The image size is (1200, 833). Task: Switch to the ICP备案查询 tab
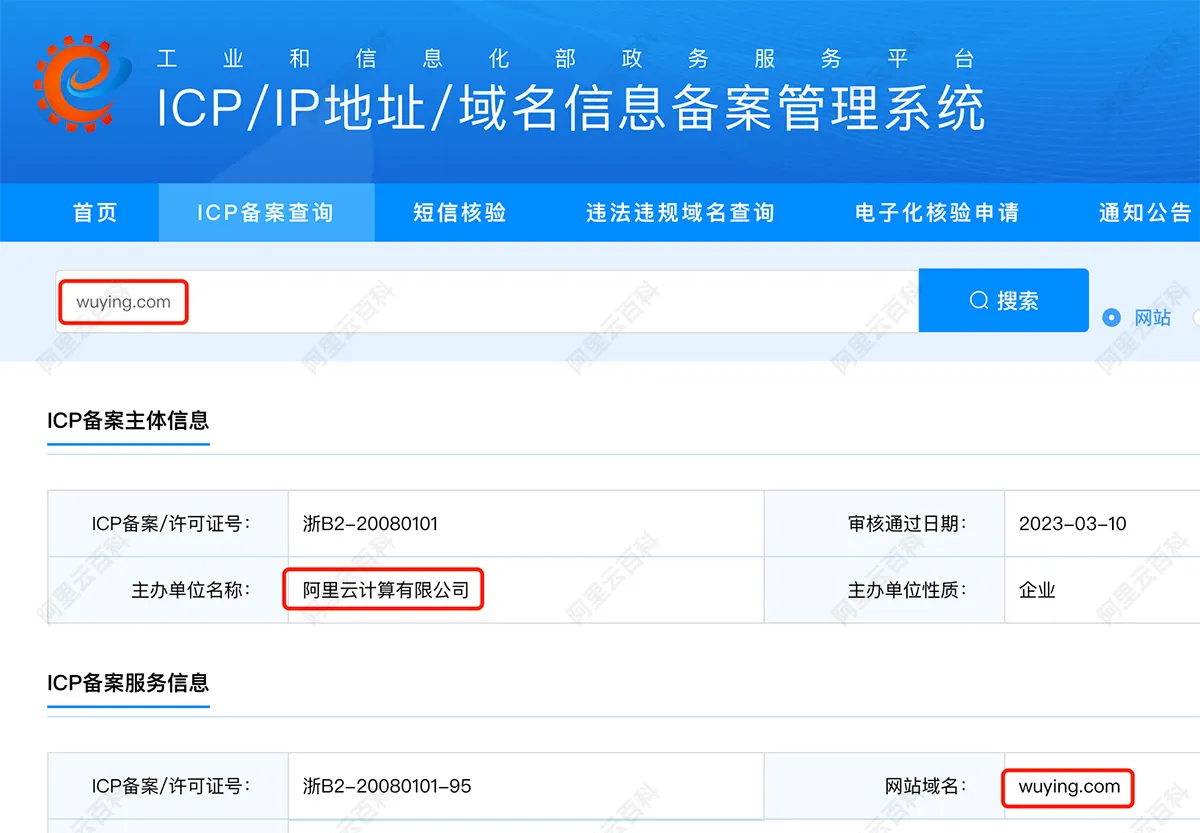[x=265, y=212]
